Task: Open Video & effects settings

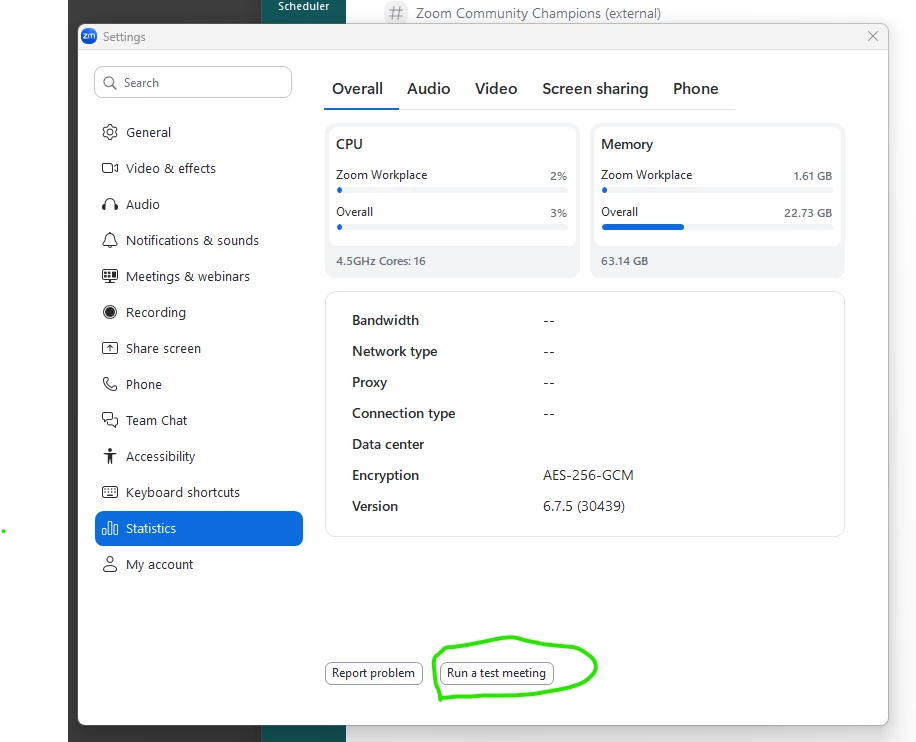Action: point(199,168)
